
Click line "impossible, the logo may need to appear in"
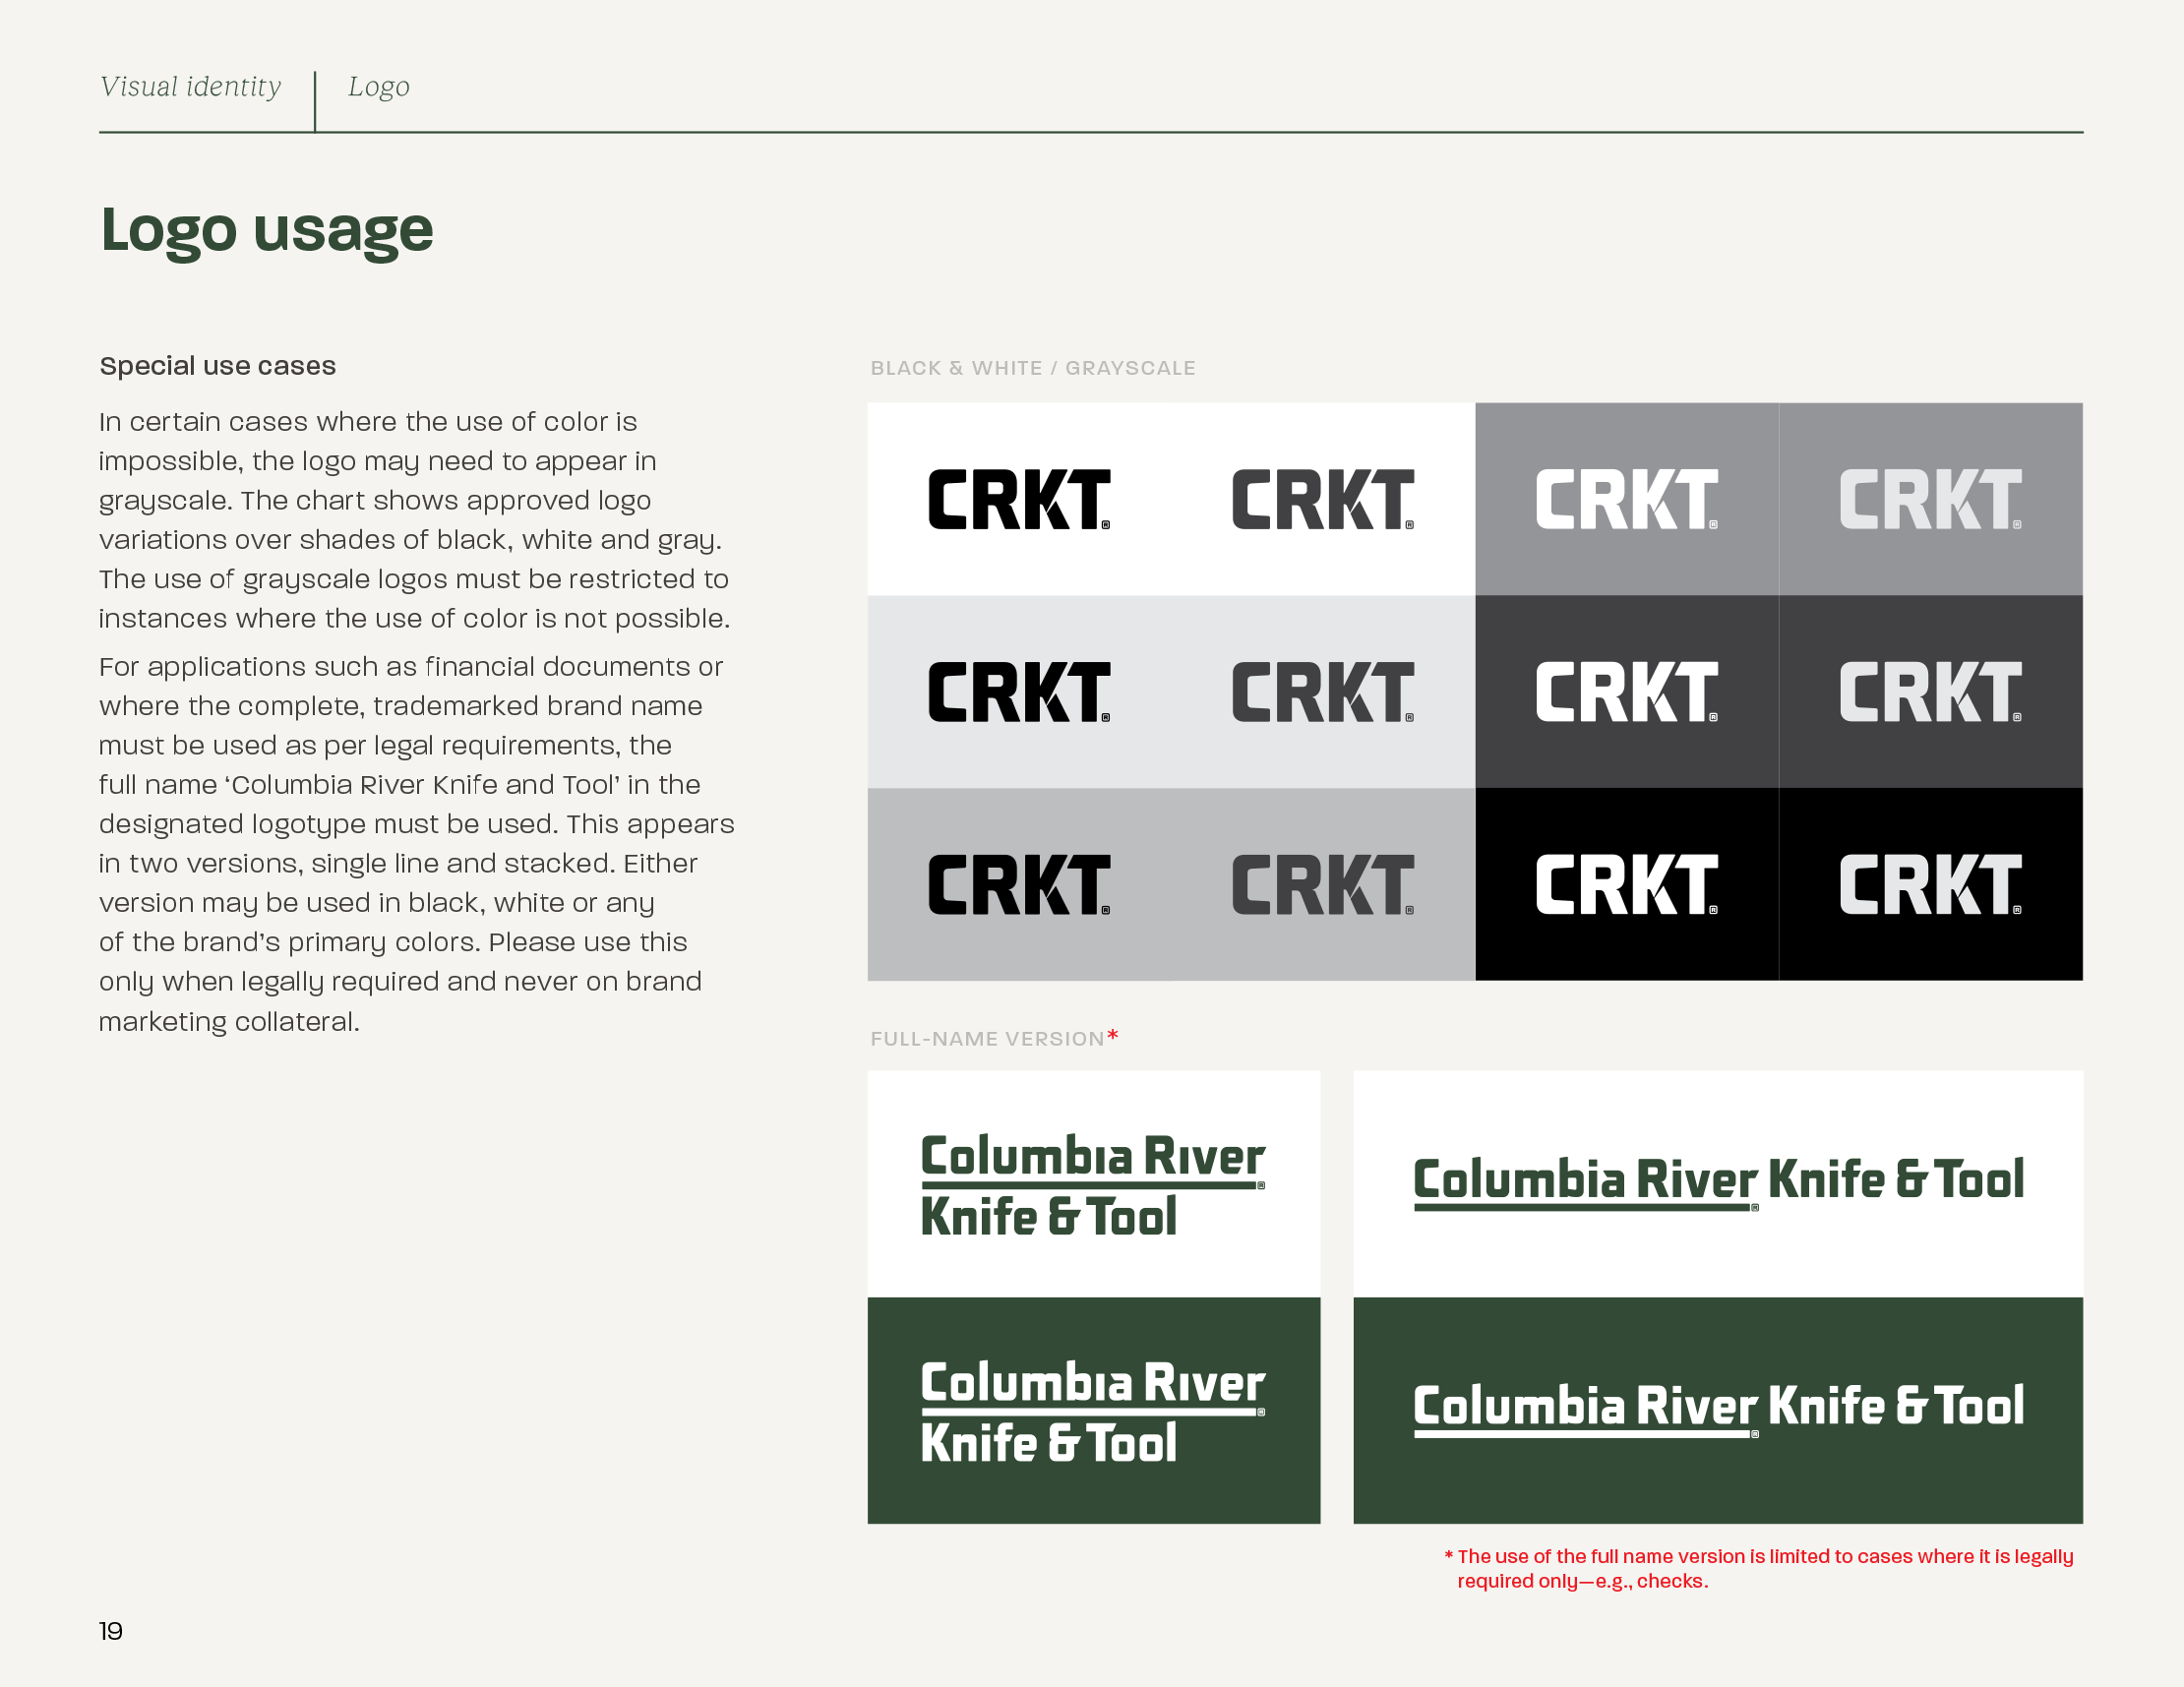[x=378, y=461]
